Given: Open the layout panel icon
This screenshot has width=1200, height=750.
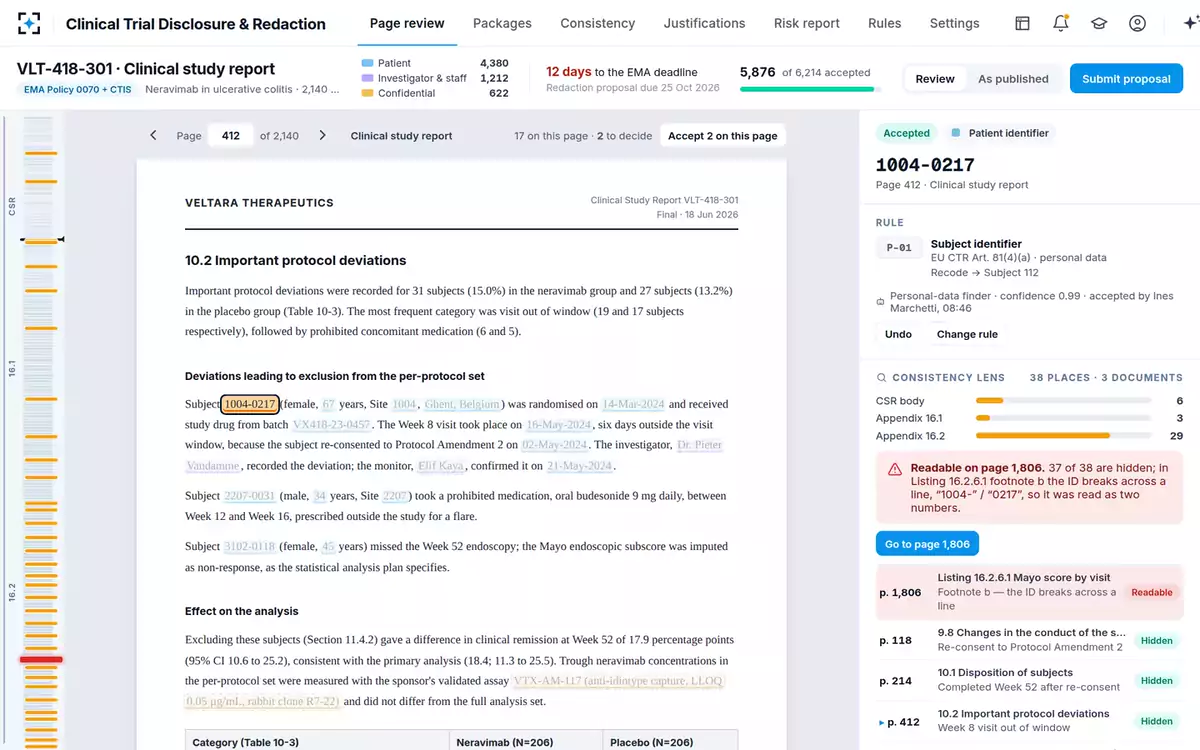Looking at the screenshot, I should [x=1022, y=23].
